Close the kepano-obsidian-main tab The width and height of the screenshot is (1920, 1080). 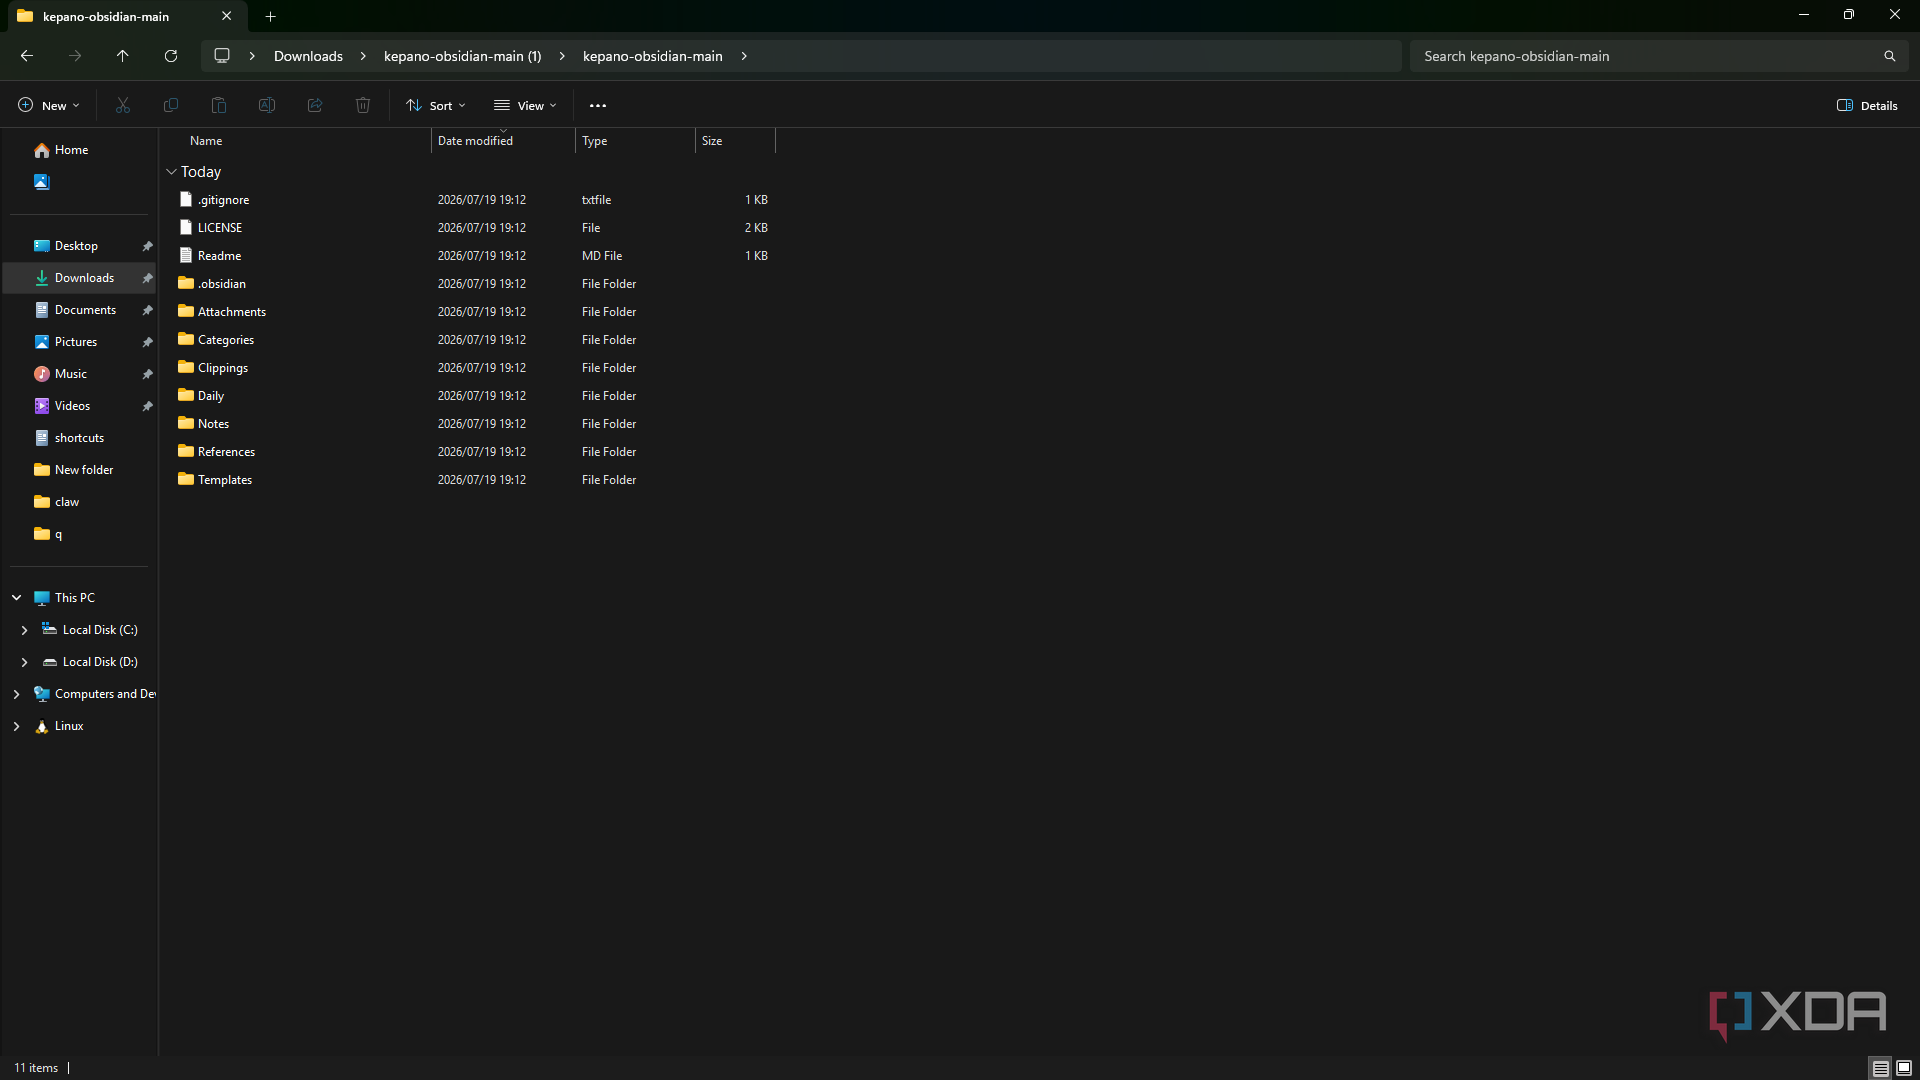(x=227, y=16)
